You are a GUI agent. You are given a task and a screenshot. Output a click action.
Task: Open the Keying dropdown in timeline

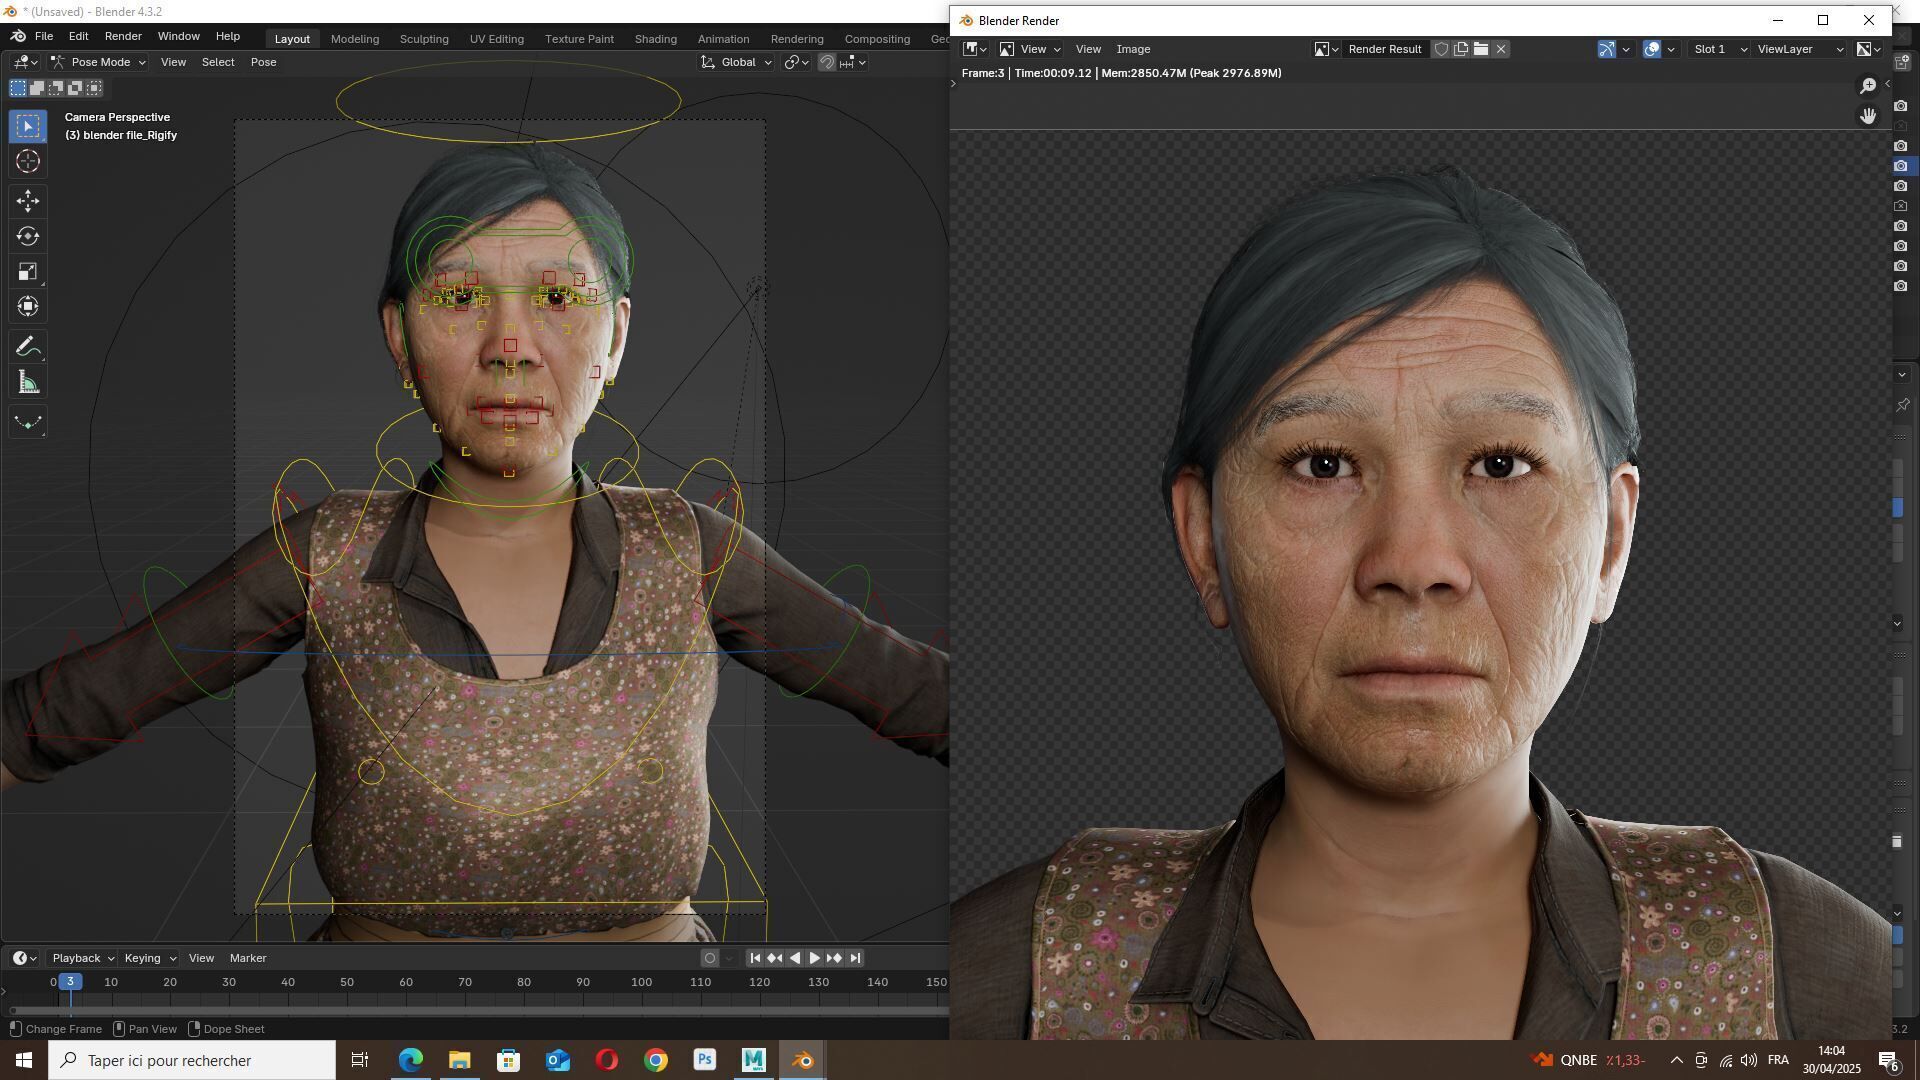149,958
